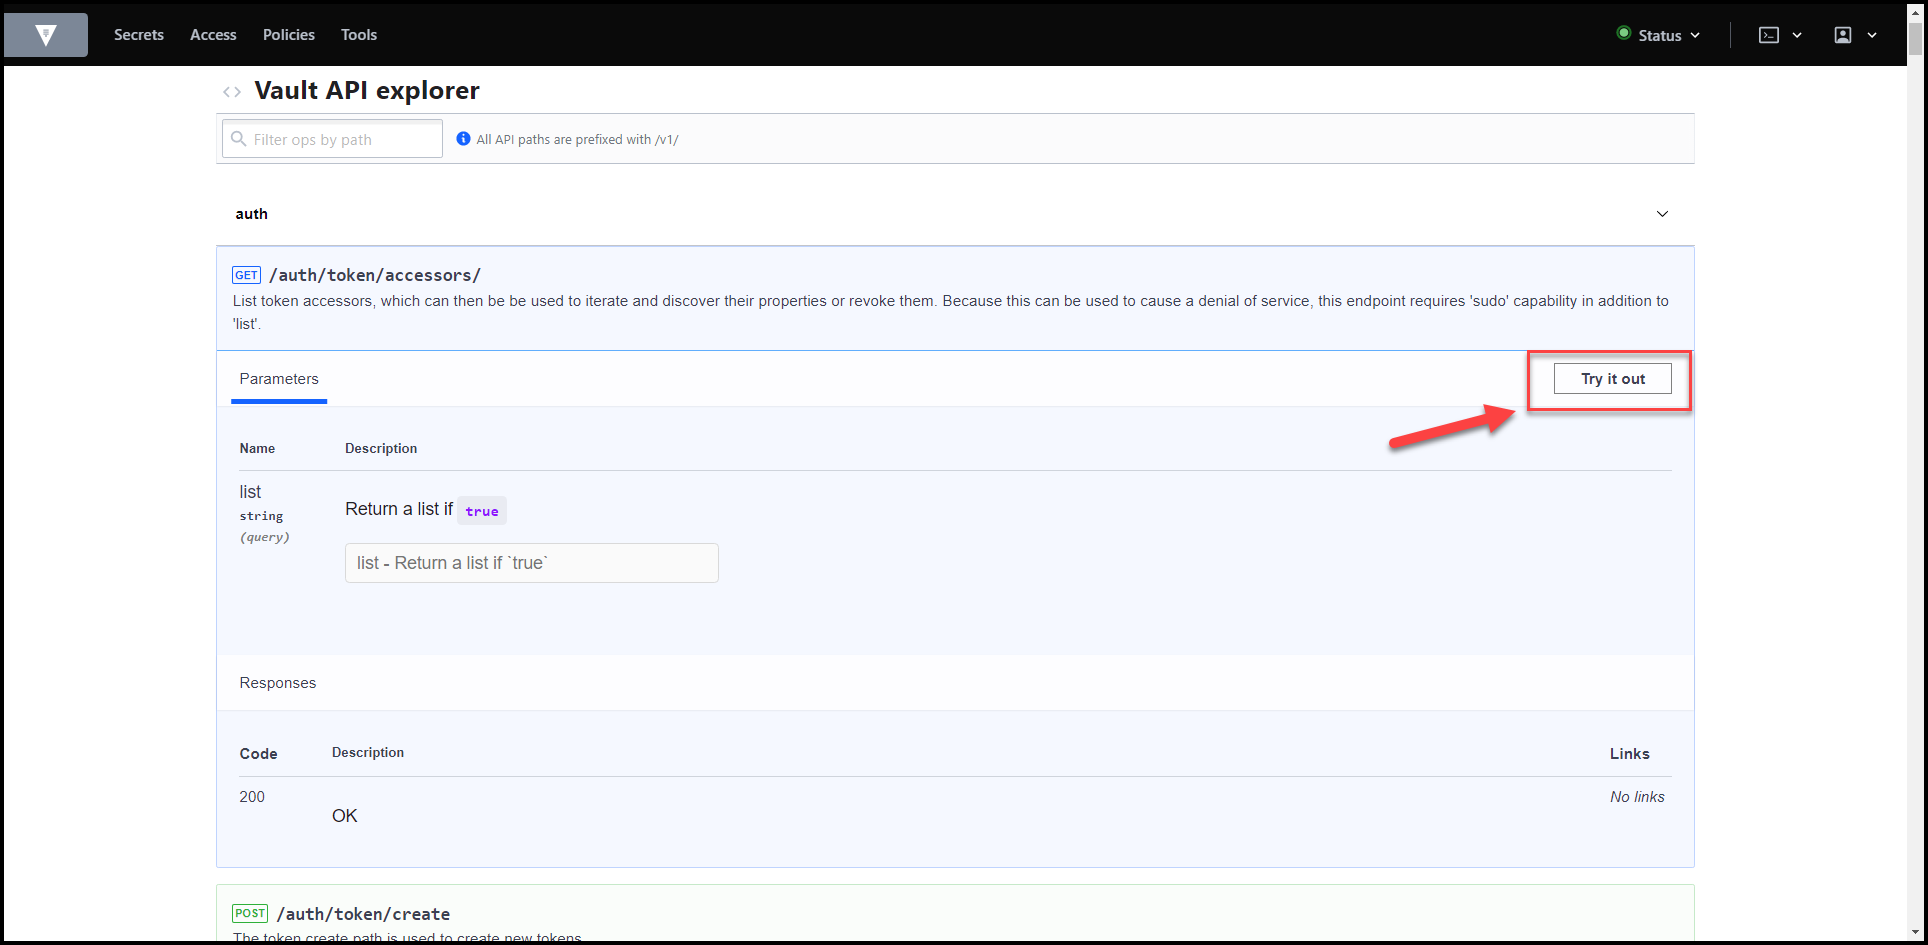Click the blue info icon about /v1/ prefix
The width and height of the screenshot is (1928, 945).
463,139
